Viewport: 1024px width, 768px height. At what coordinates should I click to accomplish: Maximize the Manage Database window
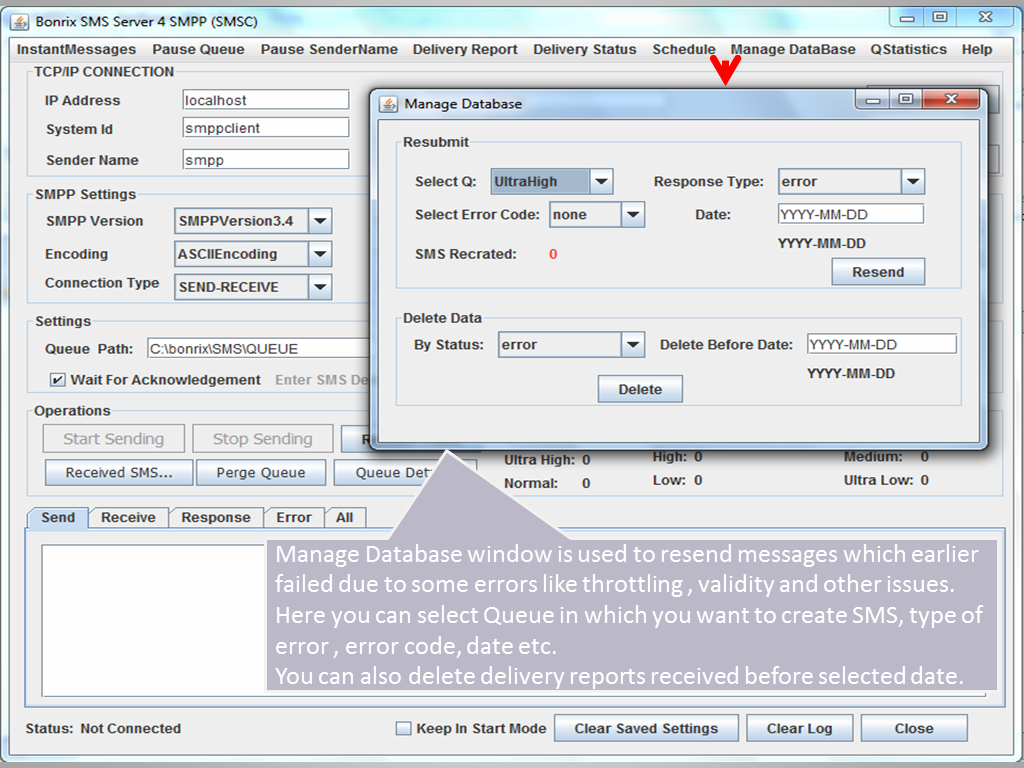905,99
